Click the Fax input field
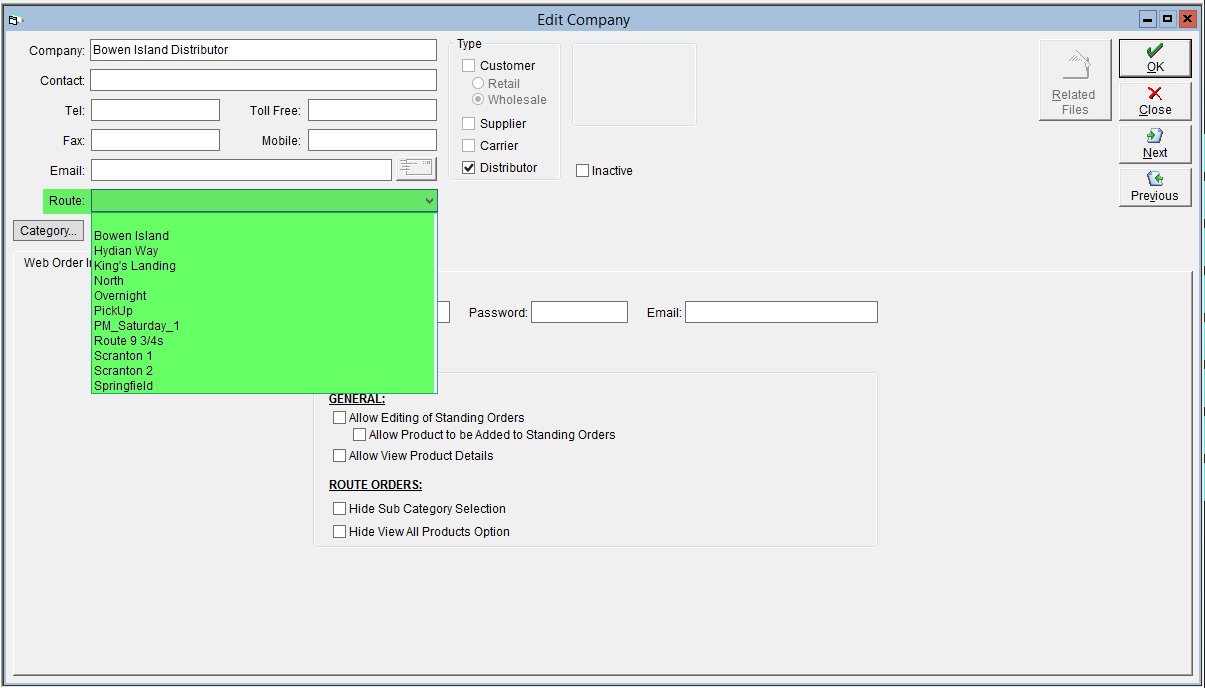Viewport: 1205px width, 688px height. [155, 140]
